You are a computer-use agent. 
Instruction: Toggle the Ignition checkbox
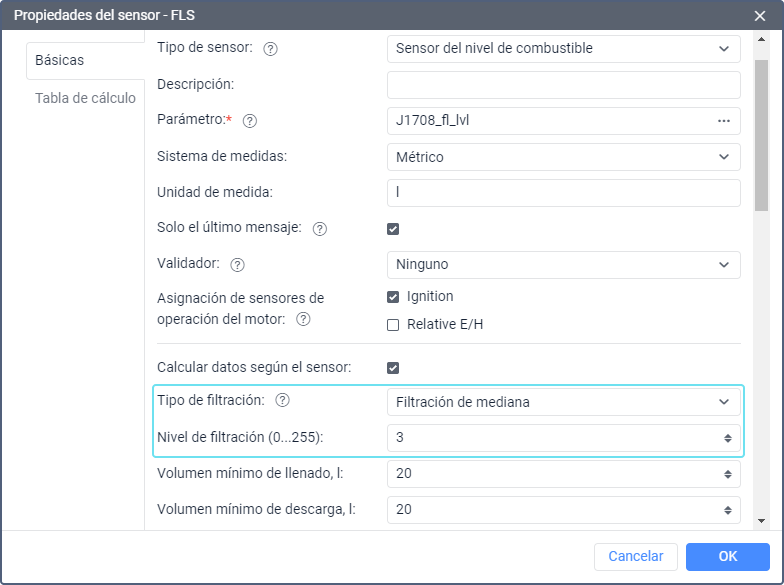pyautogui.click(x=393, y=297)
